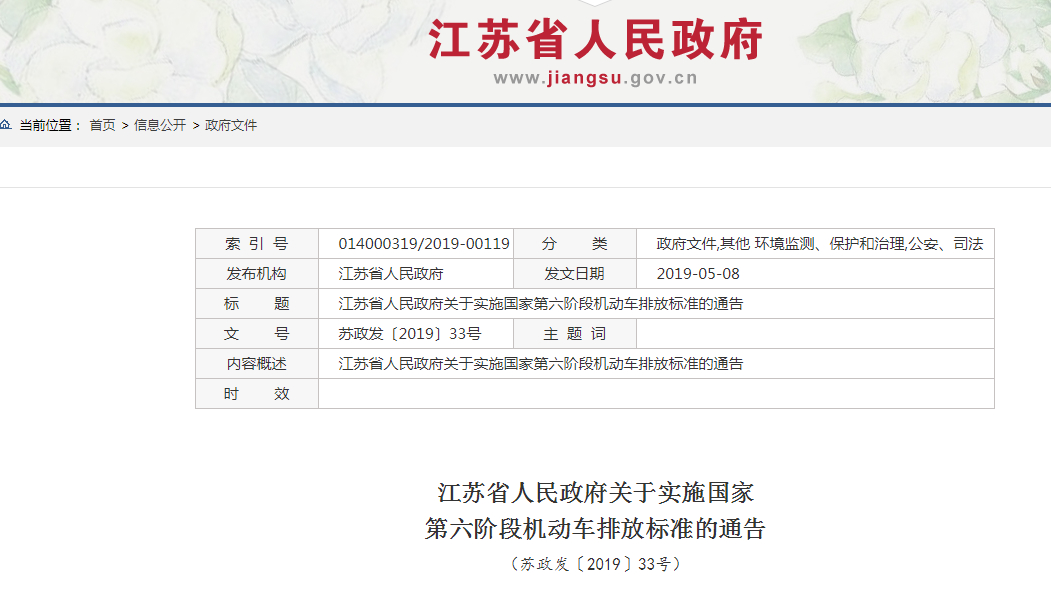The width and height of the screenshot is (1051, 597).
Task: Click the document number under the main heading
Action: point(595,564)
